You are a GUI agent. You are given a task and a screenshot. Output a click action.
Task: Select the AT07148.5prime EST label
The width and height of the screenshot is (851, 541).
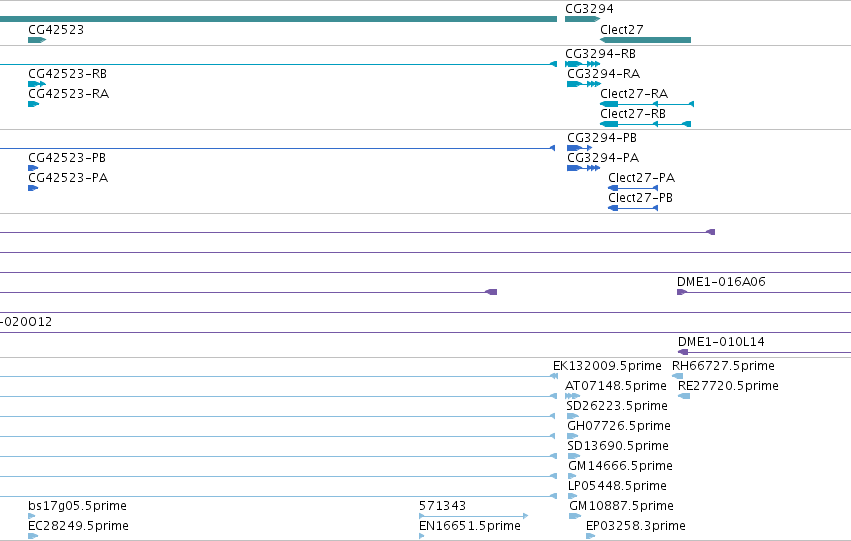coord(615,386)
